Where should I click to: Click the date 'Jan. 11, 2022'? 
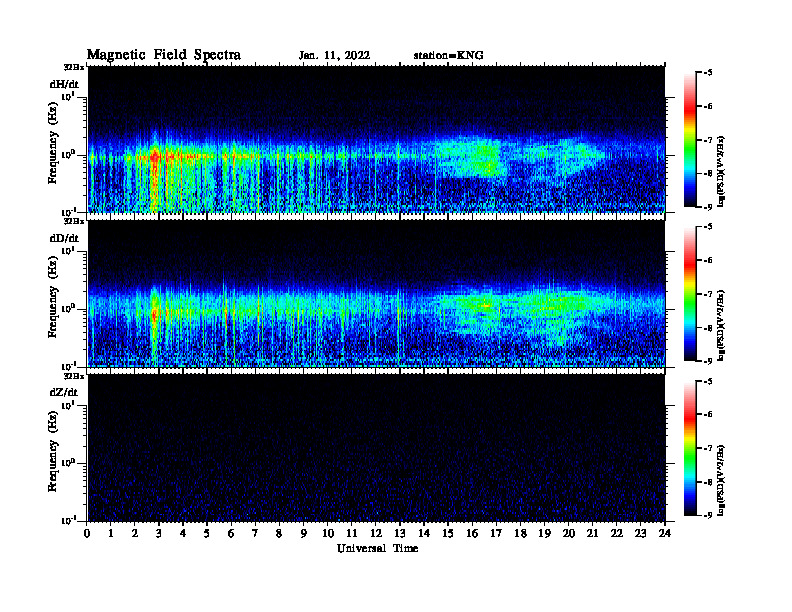click(334, 56)
